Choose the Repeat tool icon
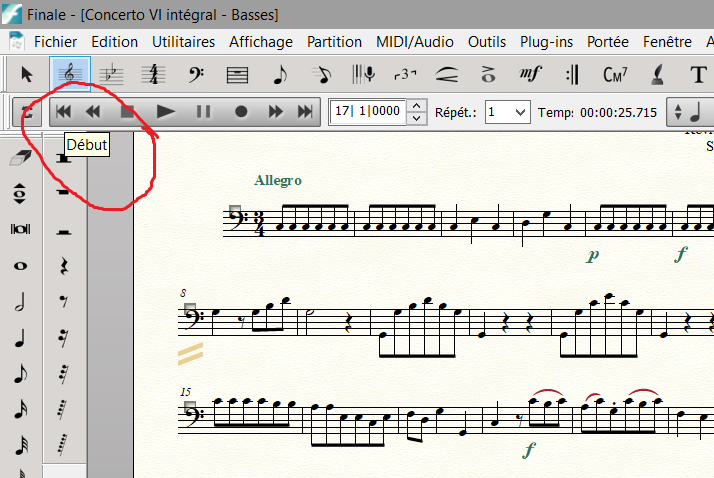 pos(572,74)
